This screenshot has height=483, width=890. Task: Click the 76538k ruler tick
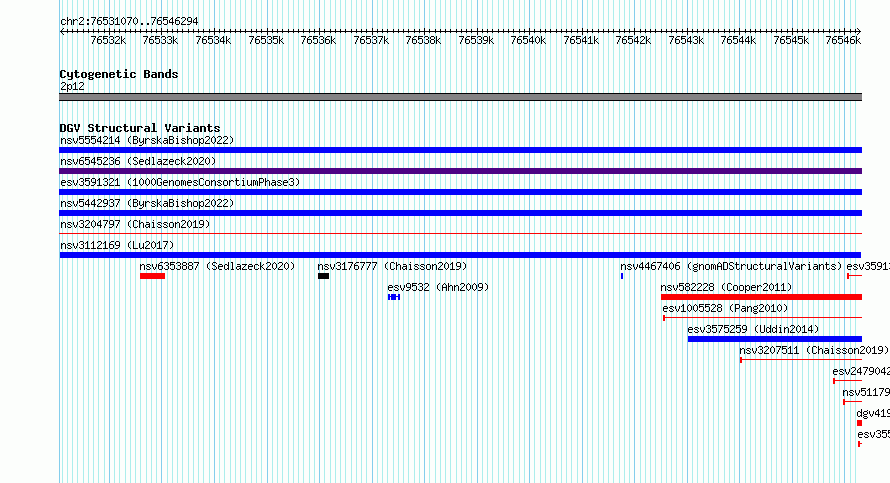423,40
